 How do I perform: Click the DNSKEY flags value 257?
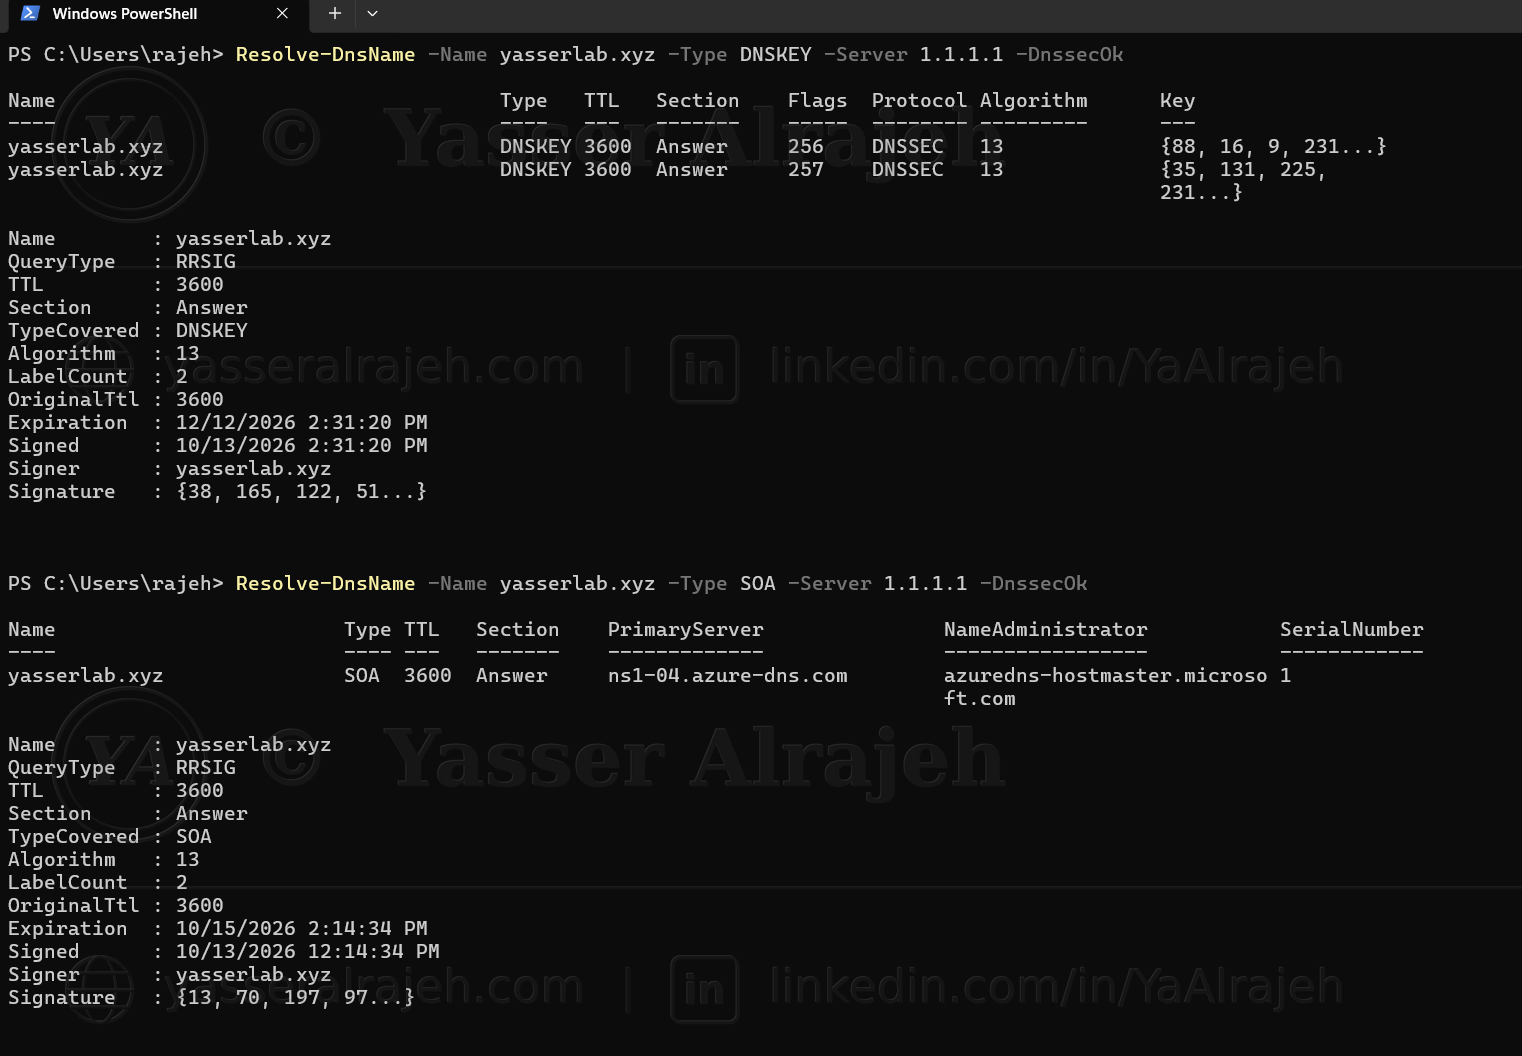(805, 169)
